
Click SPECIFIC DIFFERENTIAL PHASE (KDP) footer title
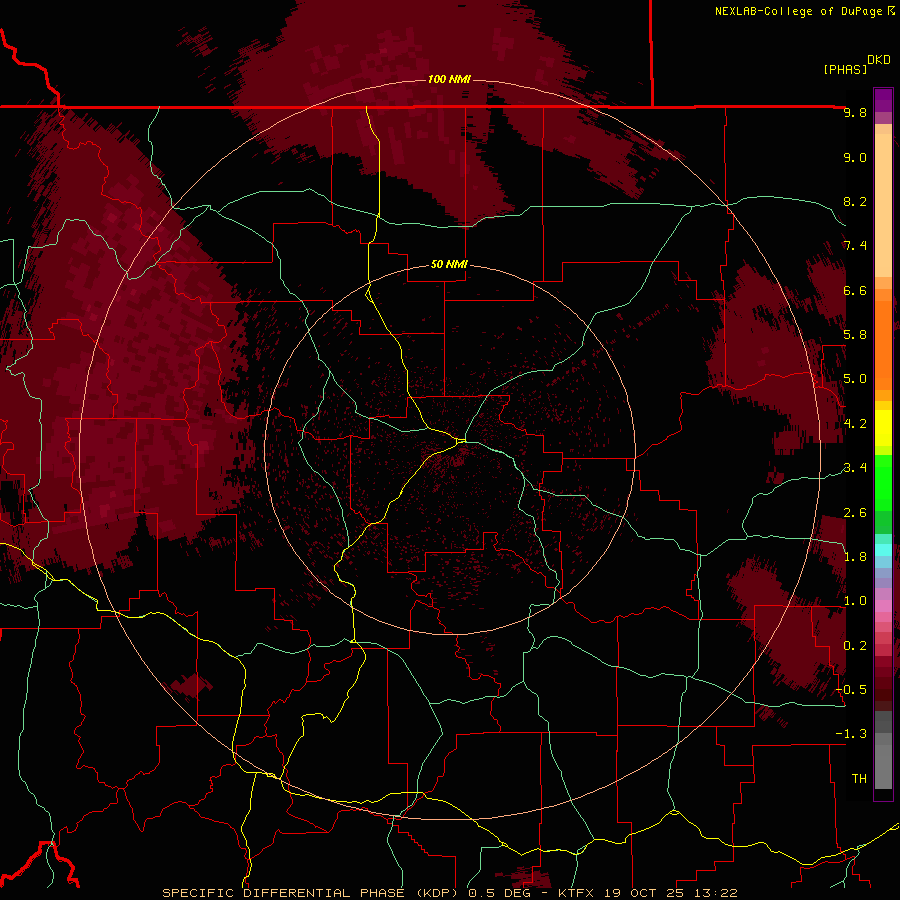tap(309, 893)
